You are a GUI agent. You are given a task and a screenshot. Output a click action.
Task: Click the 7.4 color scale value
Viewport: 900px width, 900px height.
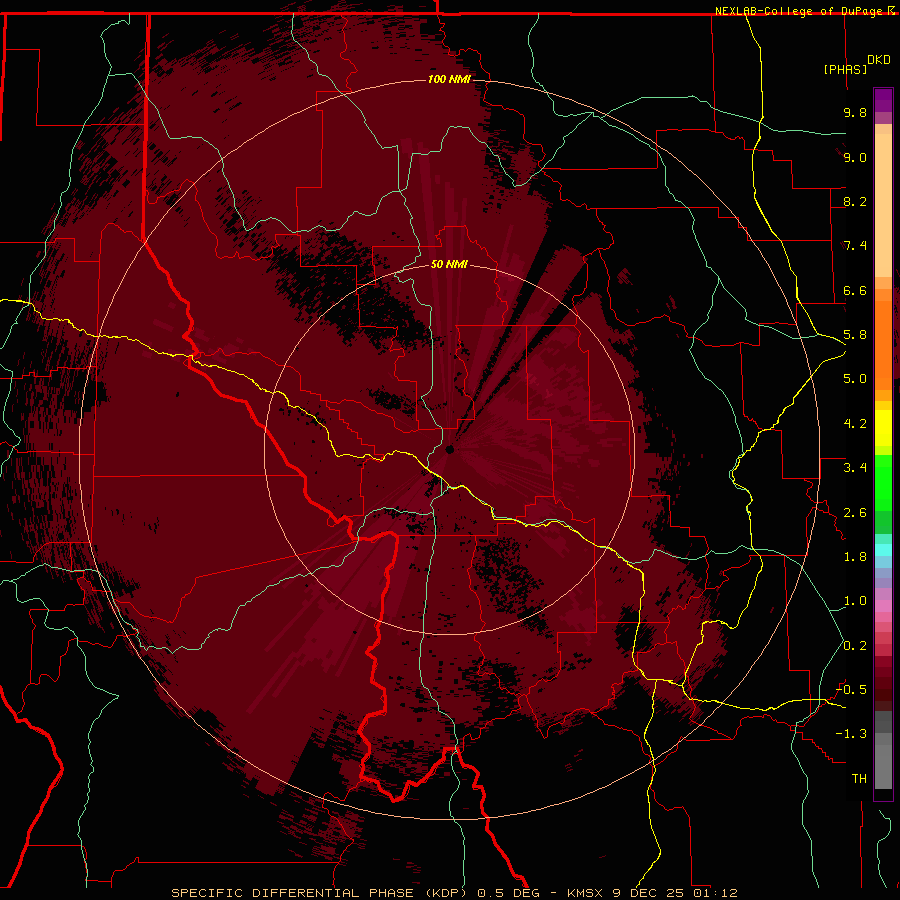(855, 246)
